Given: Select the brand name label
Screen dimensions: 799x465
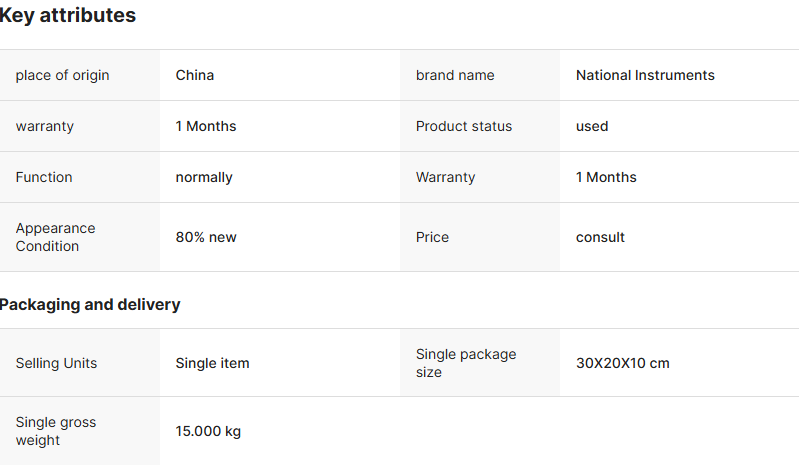Looking at the screenshot, I should (x=455, y=75).
